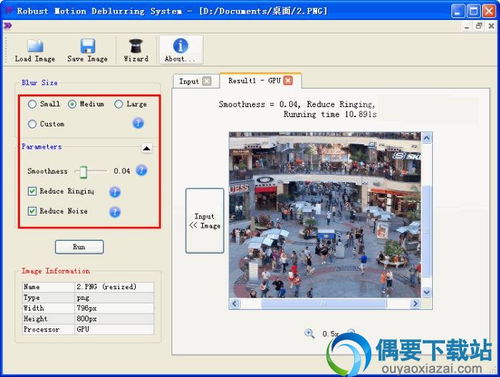Adjust the Smoothness slider handle
The height and width of the screenshot is (377, 500).
[x=83, y=172]
